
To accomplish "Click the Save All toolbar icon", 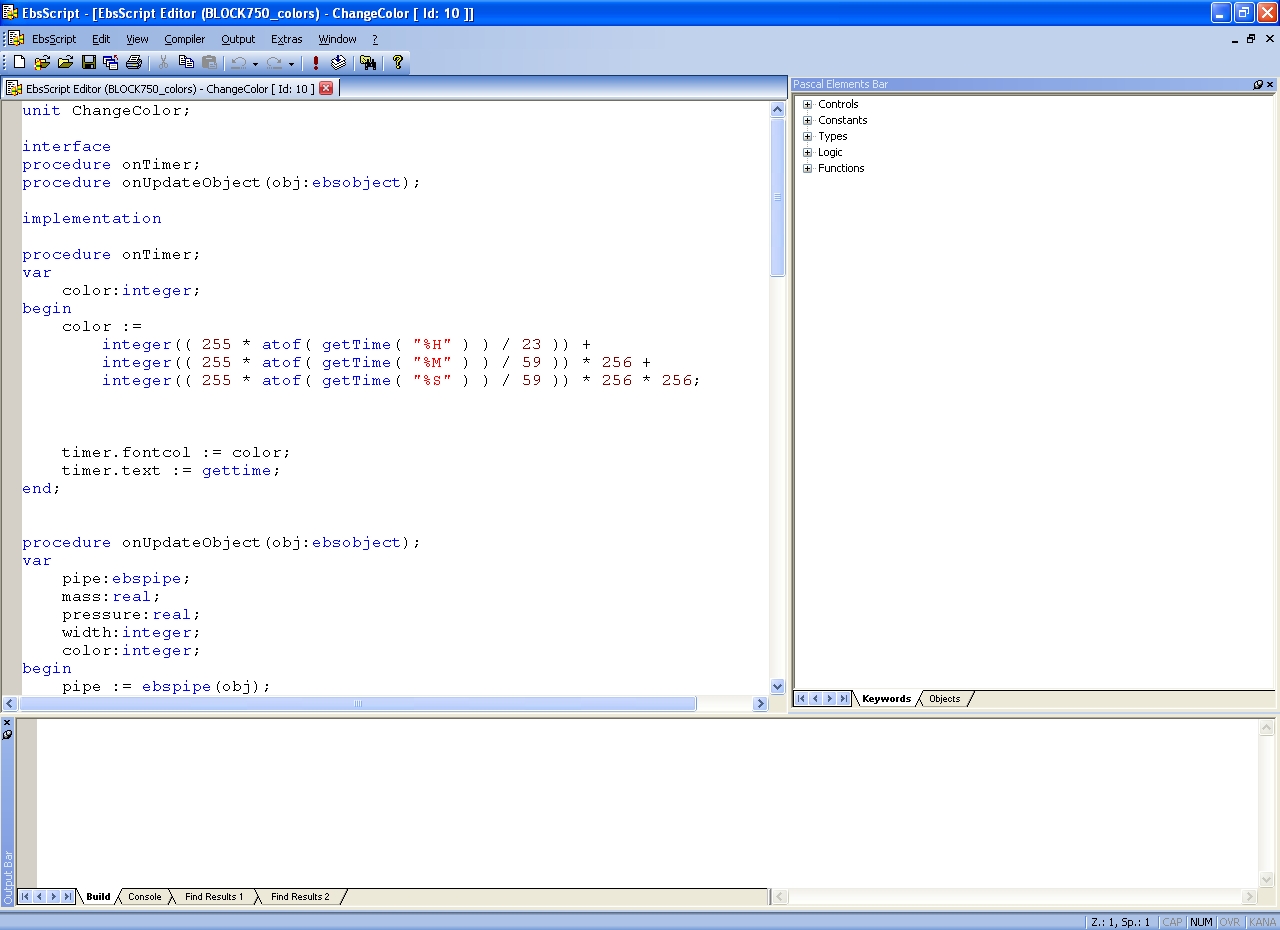I will coord(111,62).
